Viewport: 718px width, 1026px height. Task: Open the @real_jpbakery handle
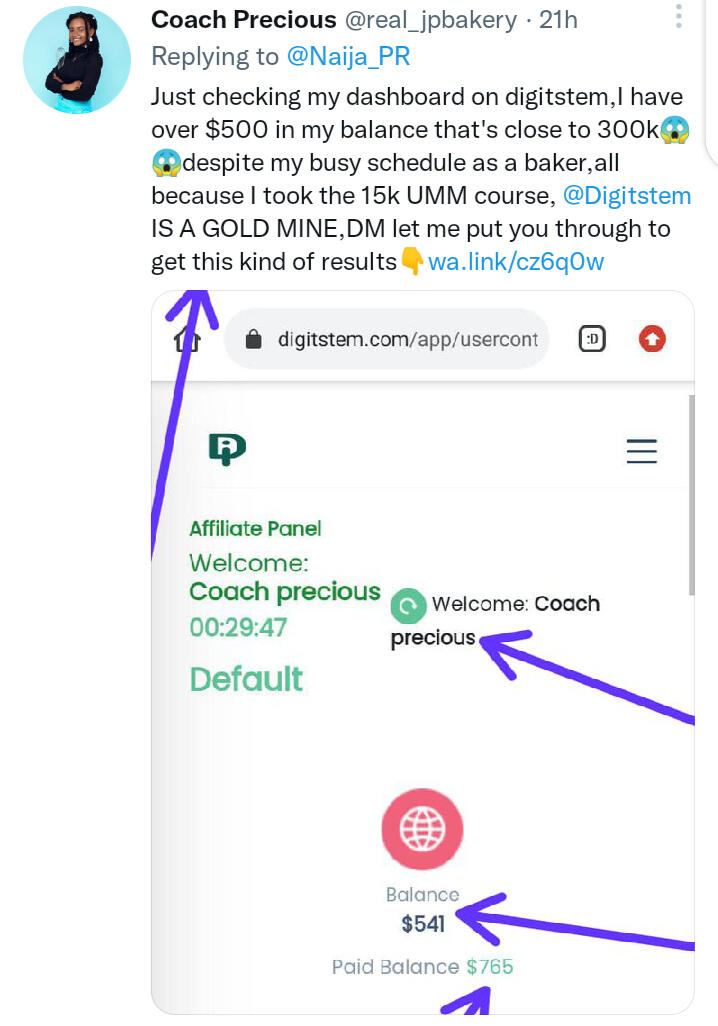pos(431,19)
